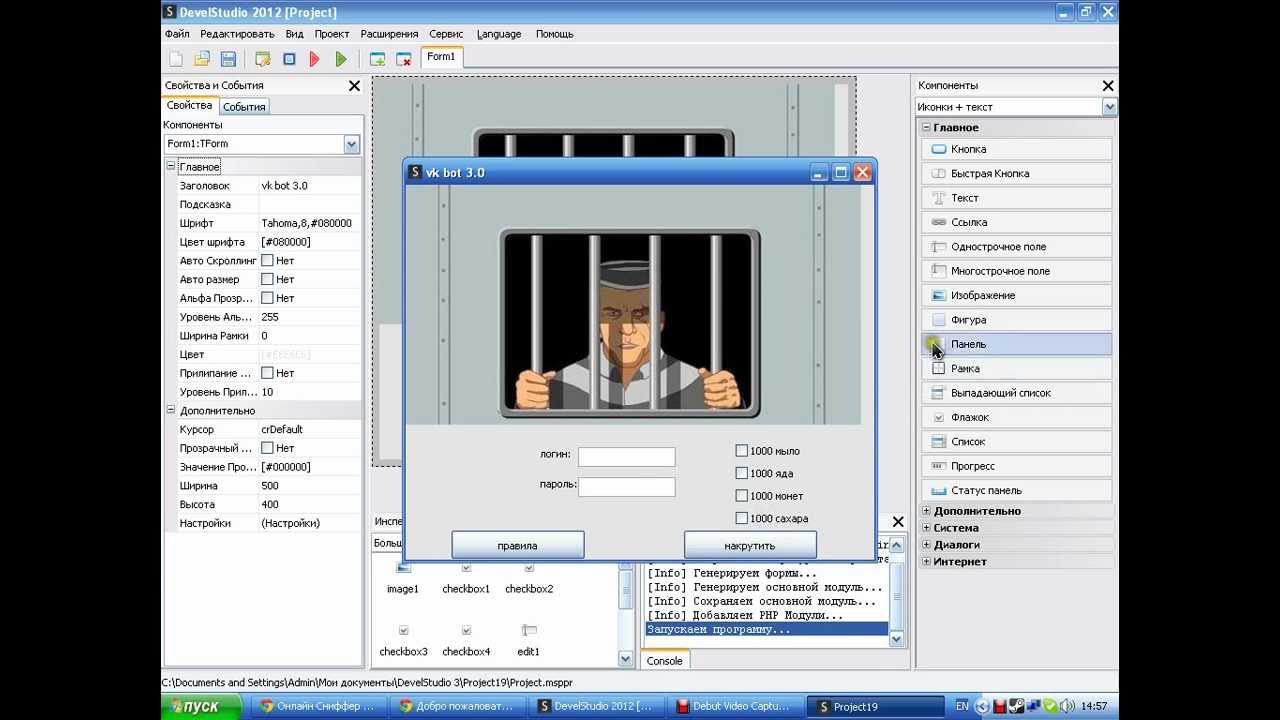Click inside the логин input field
Viewport: 1280px width, 720px height.
627,457
